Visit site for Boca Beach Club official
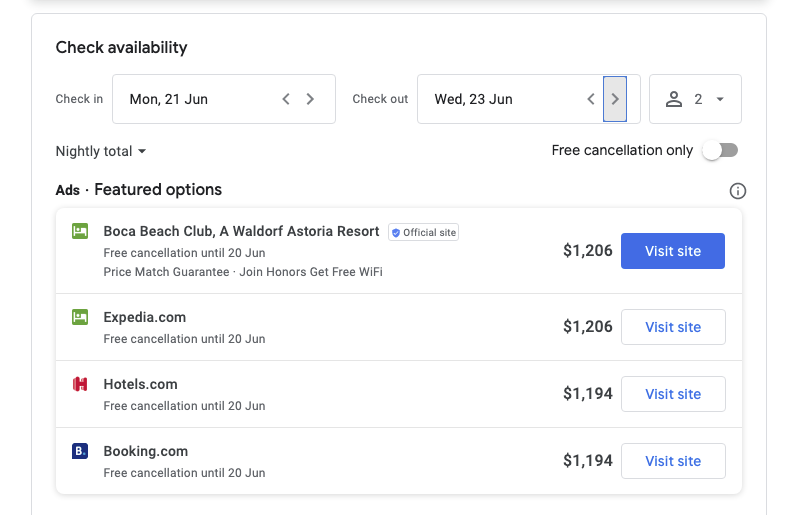The width and height of the screenshot is (787, 515). [x=673, y=251]
